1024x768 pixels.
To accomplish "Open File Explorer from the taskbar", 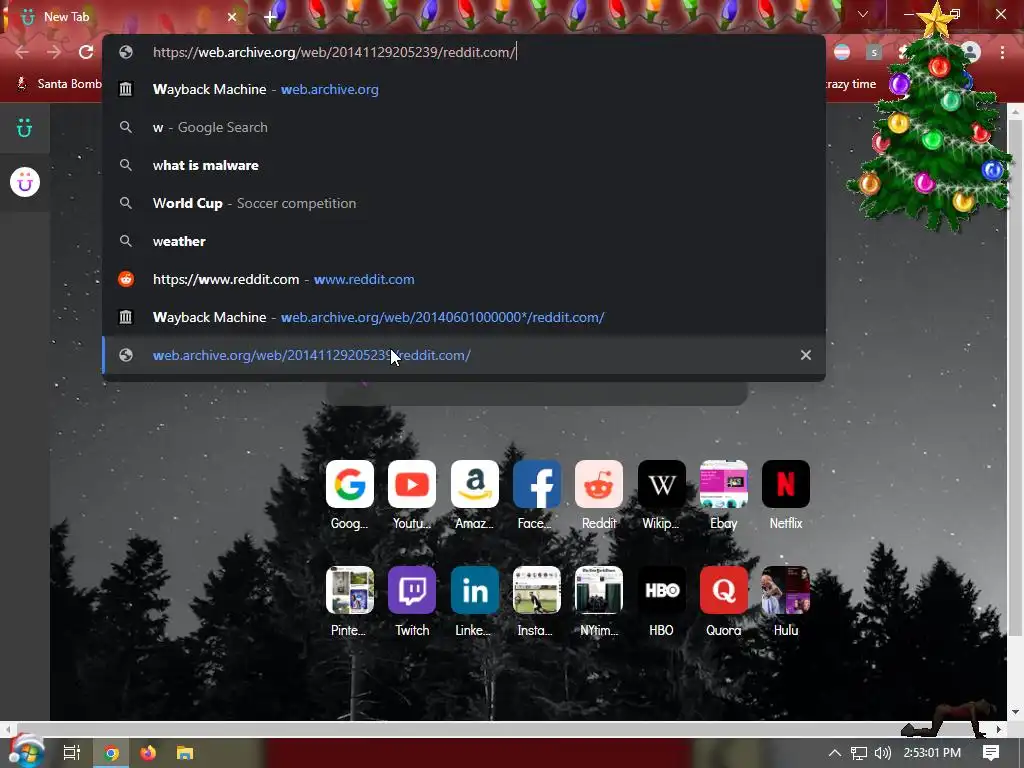I will [x=185, y=753].
